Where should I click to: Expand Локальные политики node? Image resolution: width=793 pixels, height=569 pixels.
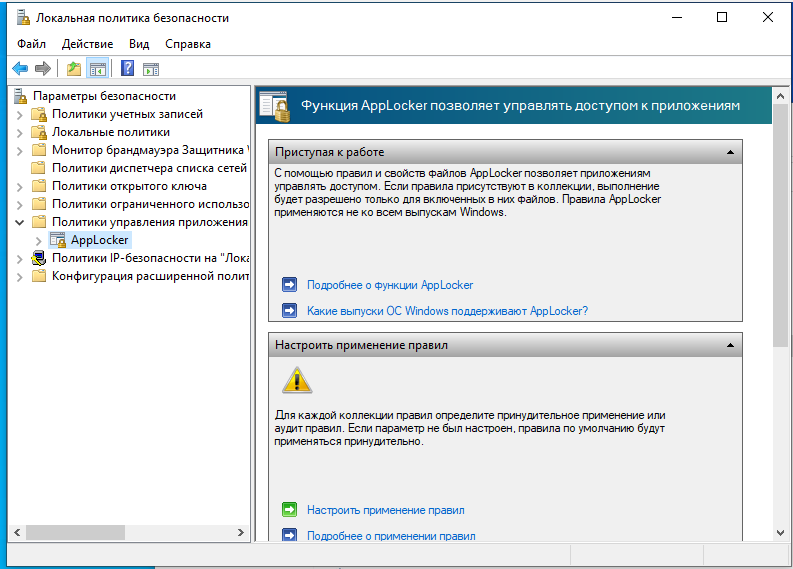pyautogui.click(x=19, y=133)
